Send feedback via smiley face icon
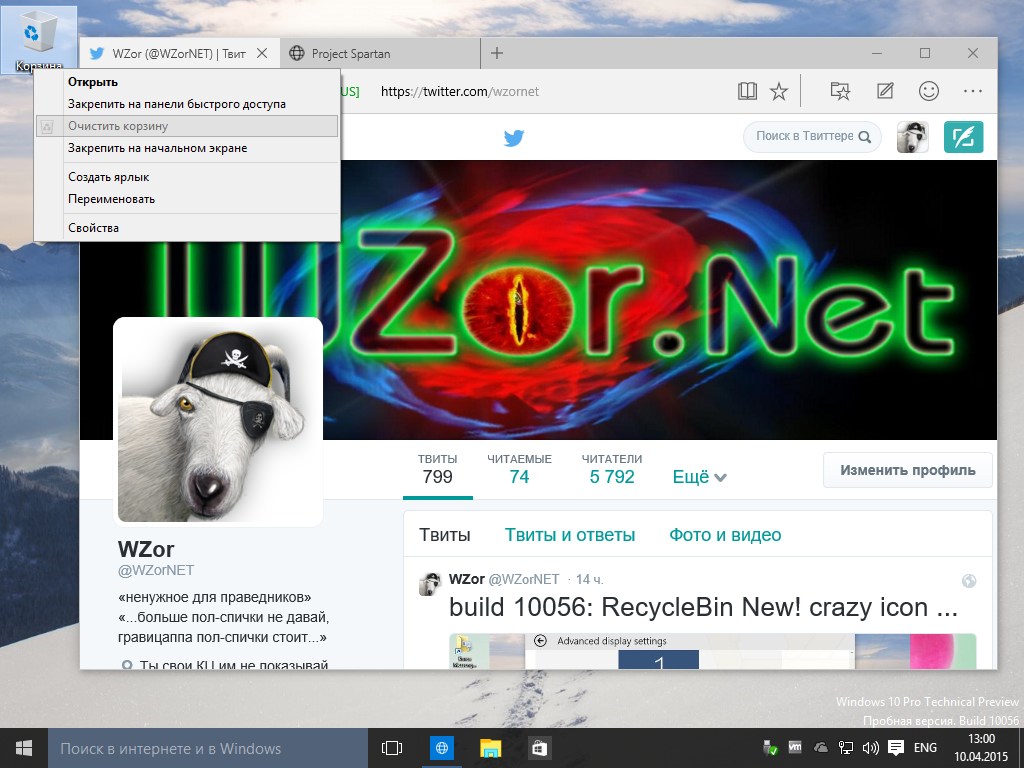The width and height of the screenshot is (1024, 768). 929,91
